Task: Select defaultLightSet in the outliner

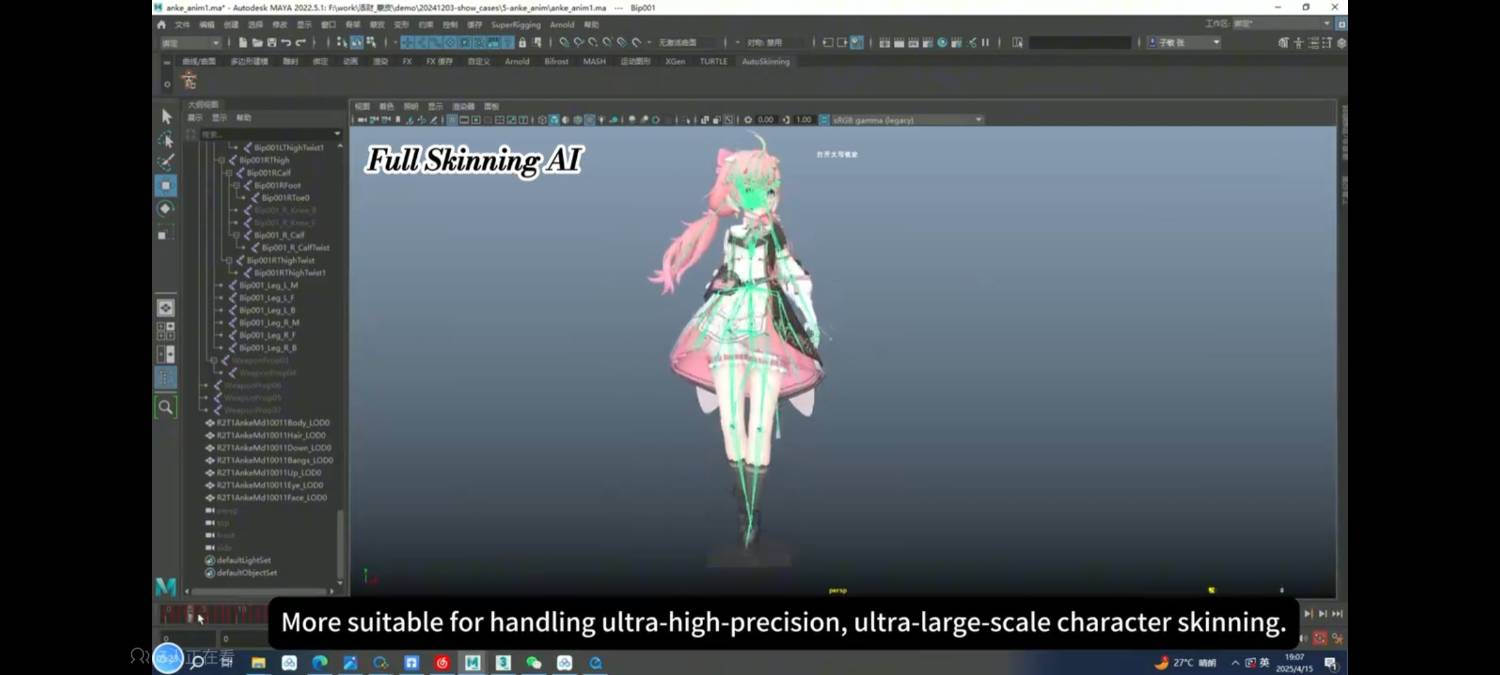Action: [243, 560]
